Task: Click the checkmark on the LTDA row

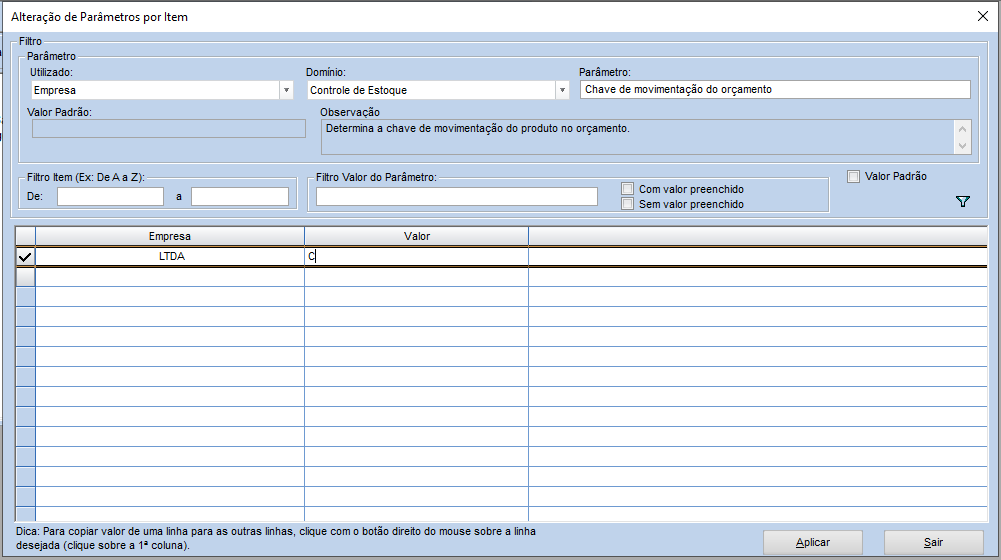Action: pyautogui.click(x=26, y=256)
